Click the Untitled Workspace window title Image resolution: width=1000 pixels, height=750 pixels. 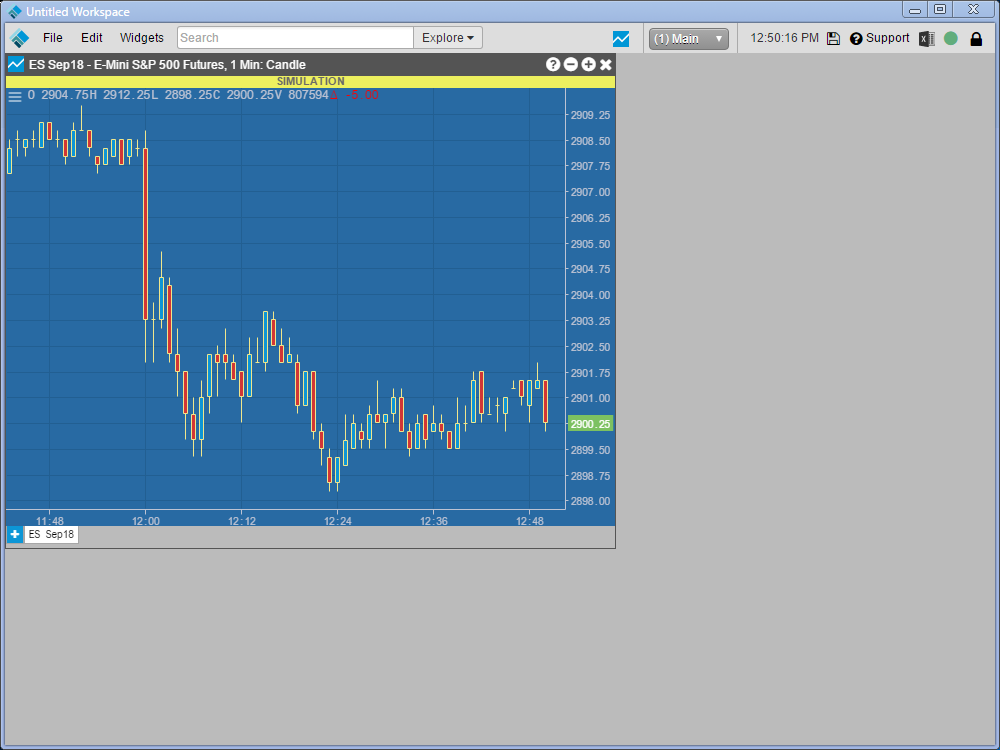point(77,11)
